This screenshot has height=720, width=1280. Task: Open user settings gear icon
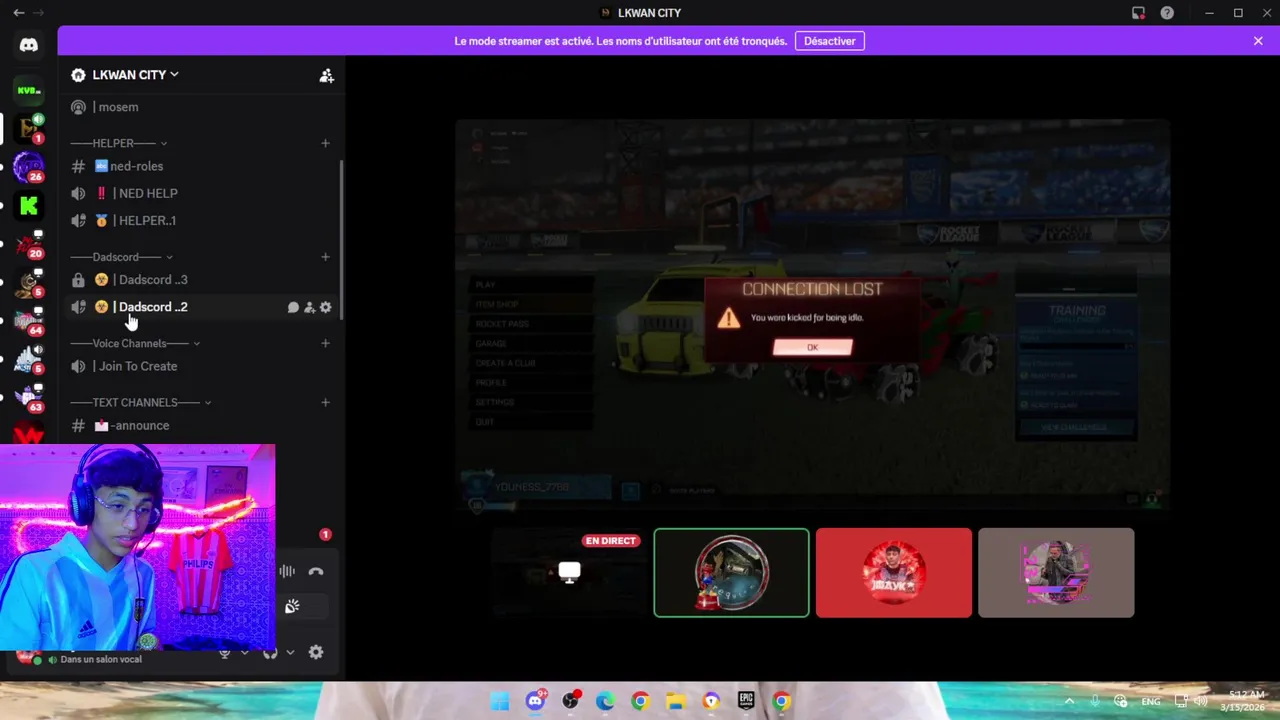[x=316, y=652]
